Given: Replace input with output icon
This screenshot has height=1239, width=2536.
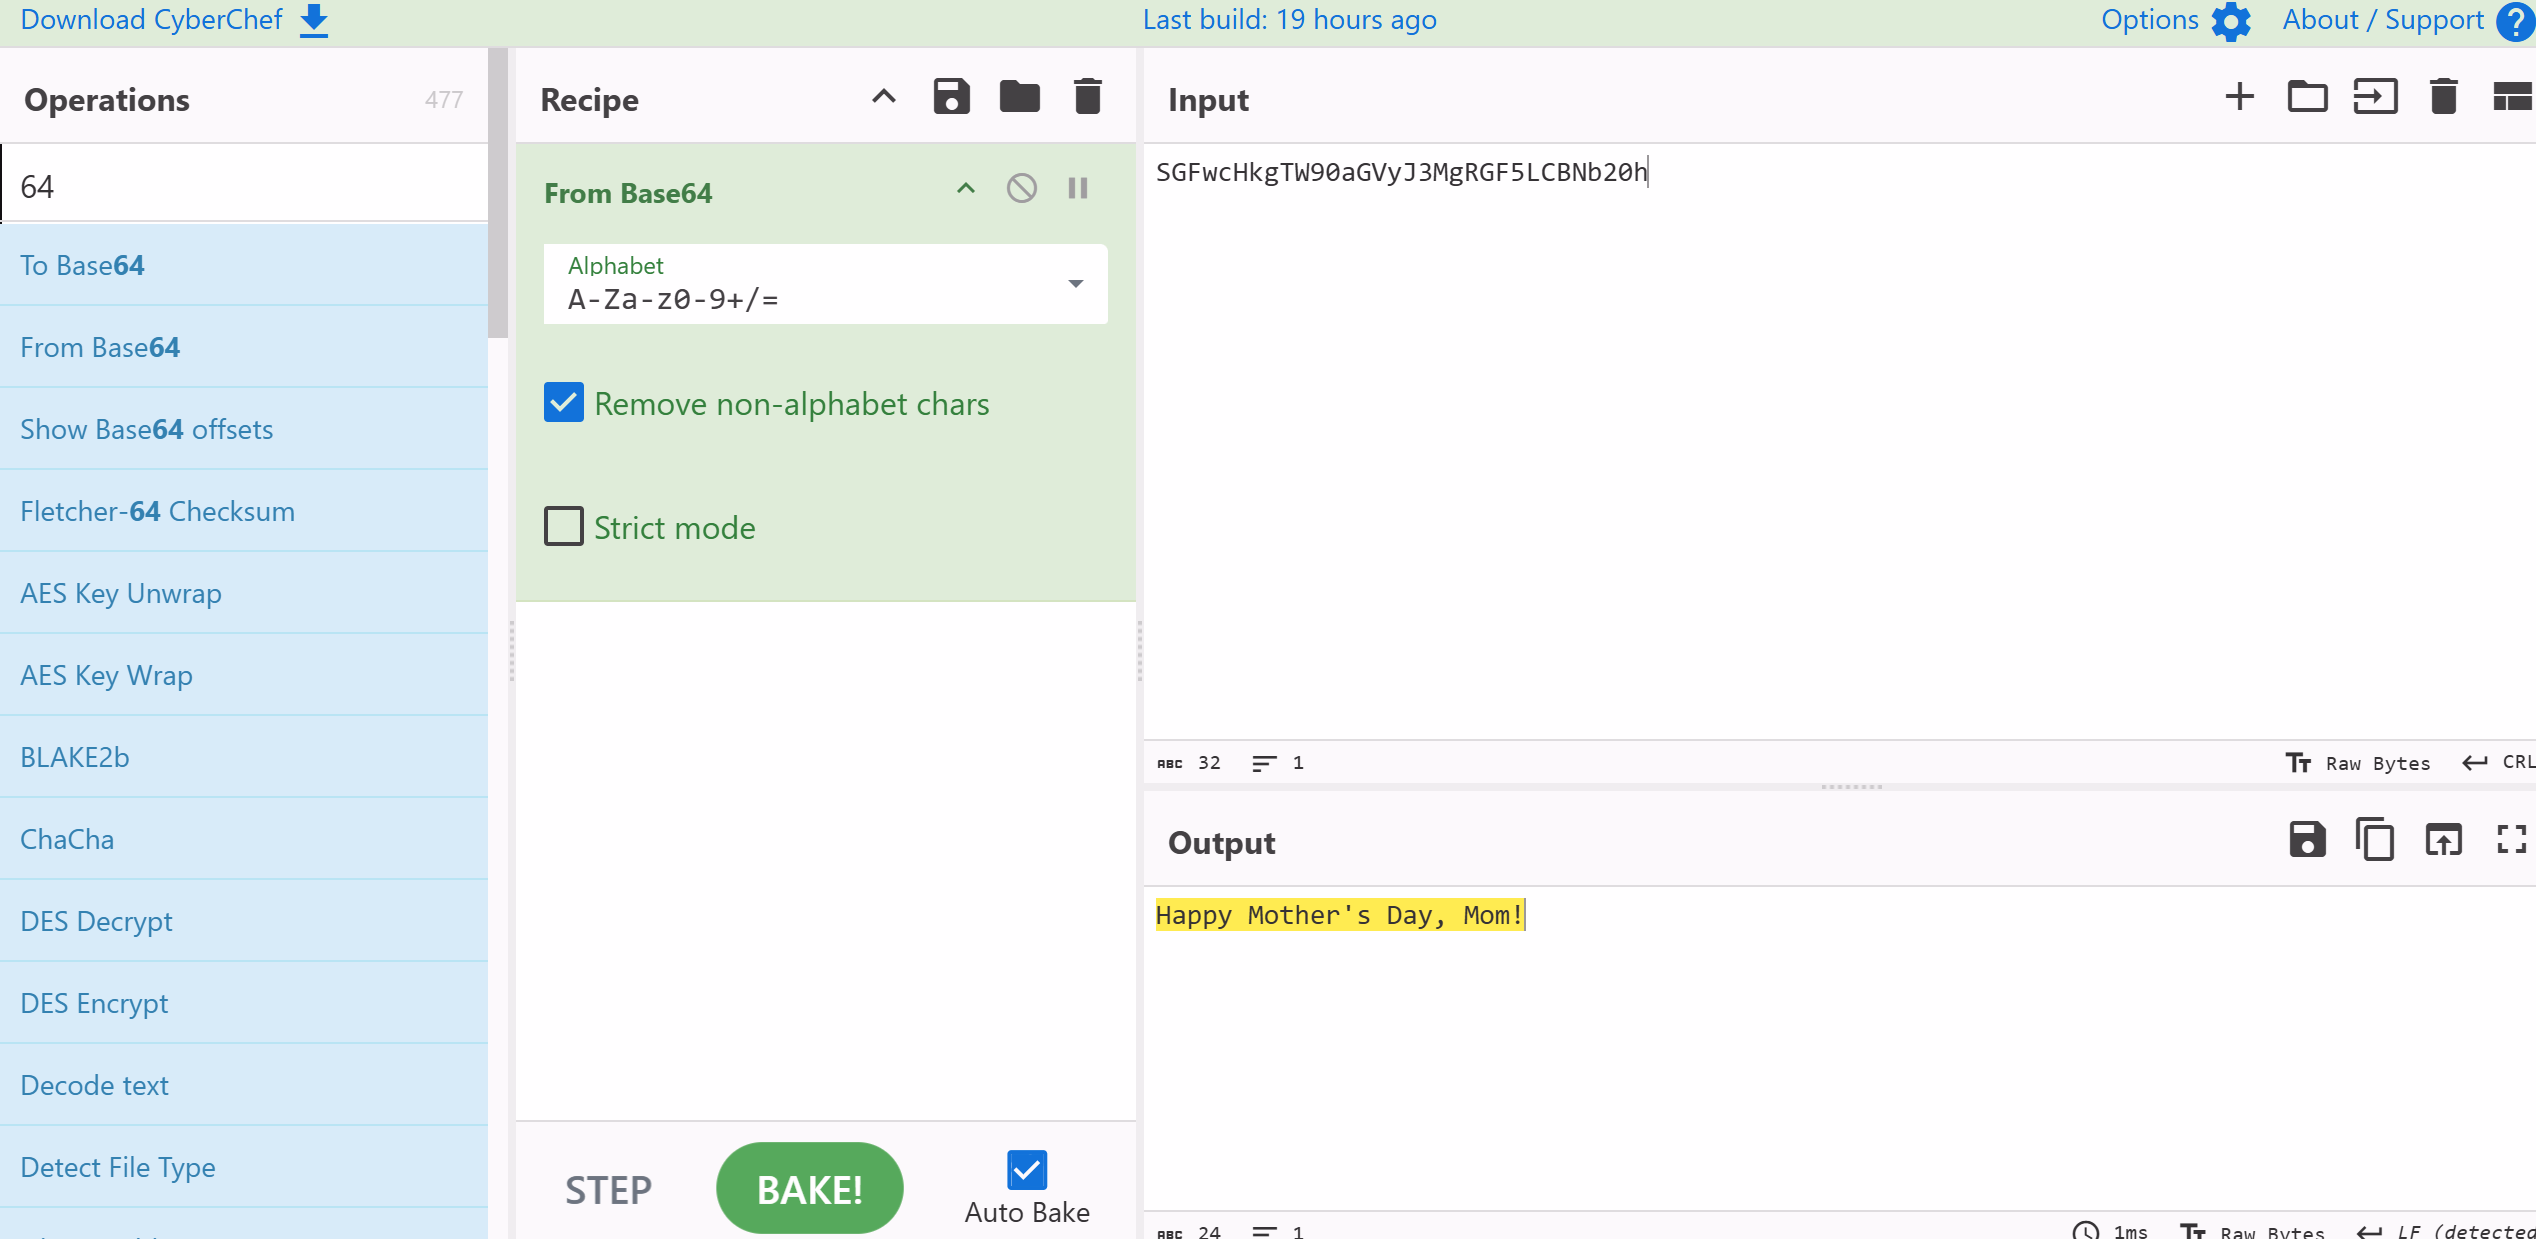Looking at the screenshot, I should (x=2444, y=840).
